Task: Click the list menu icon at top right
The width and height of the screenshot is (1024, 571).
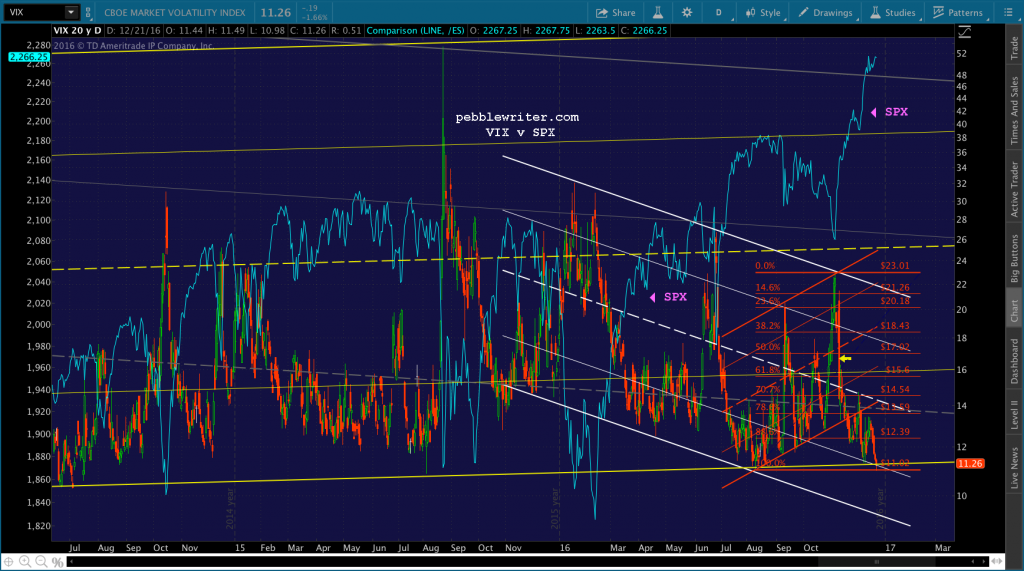Action: coord(1008,12)
